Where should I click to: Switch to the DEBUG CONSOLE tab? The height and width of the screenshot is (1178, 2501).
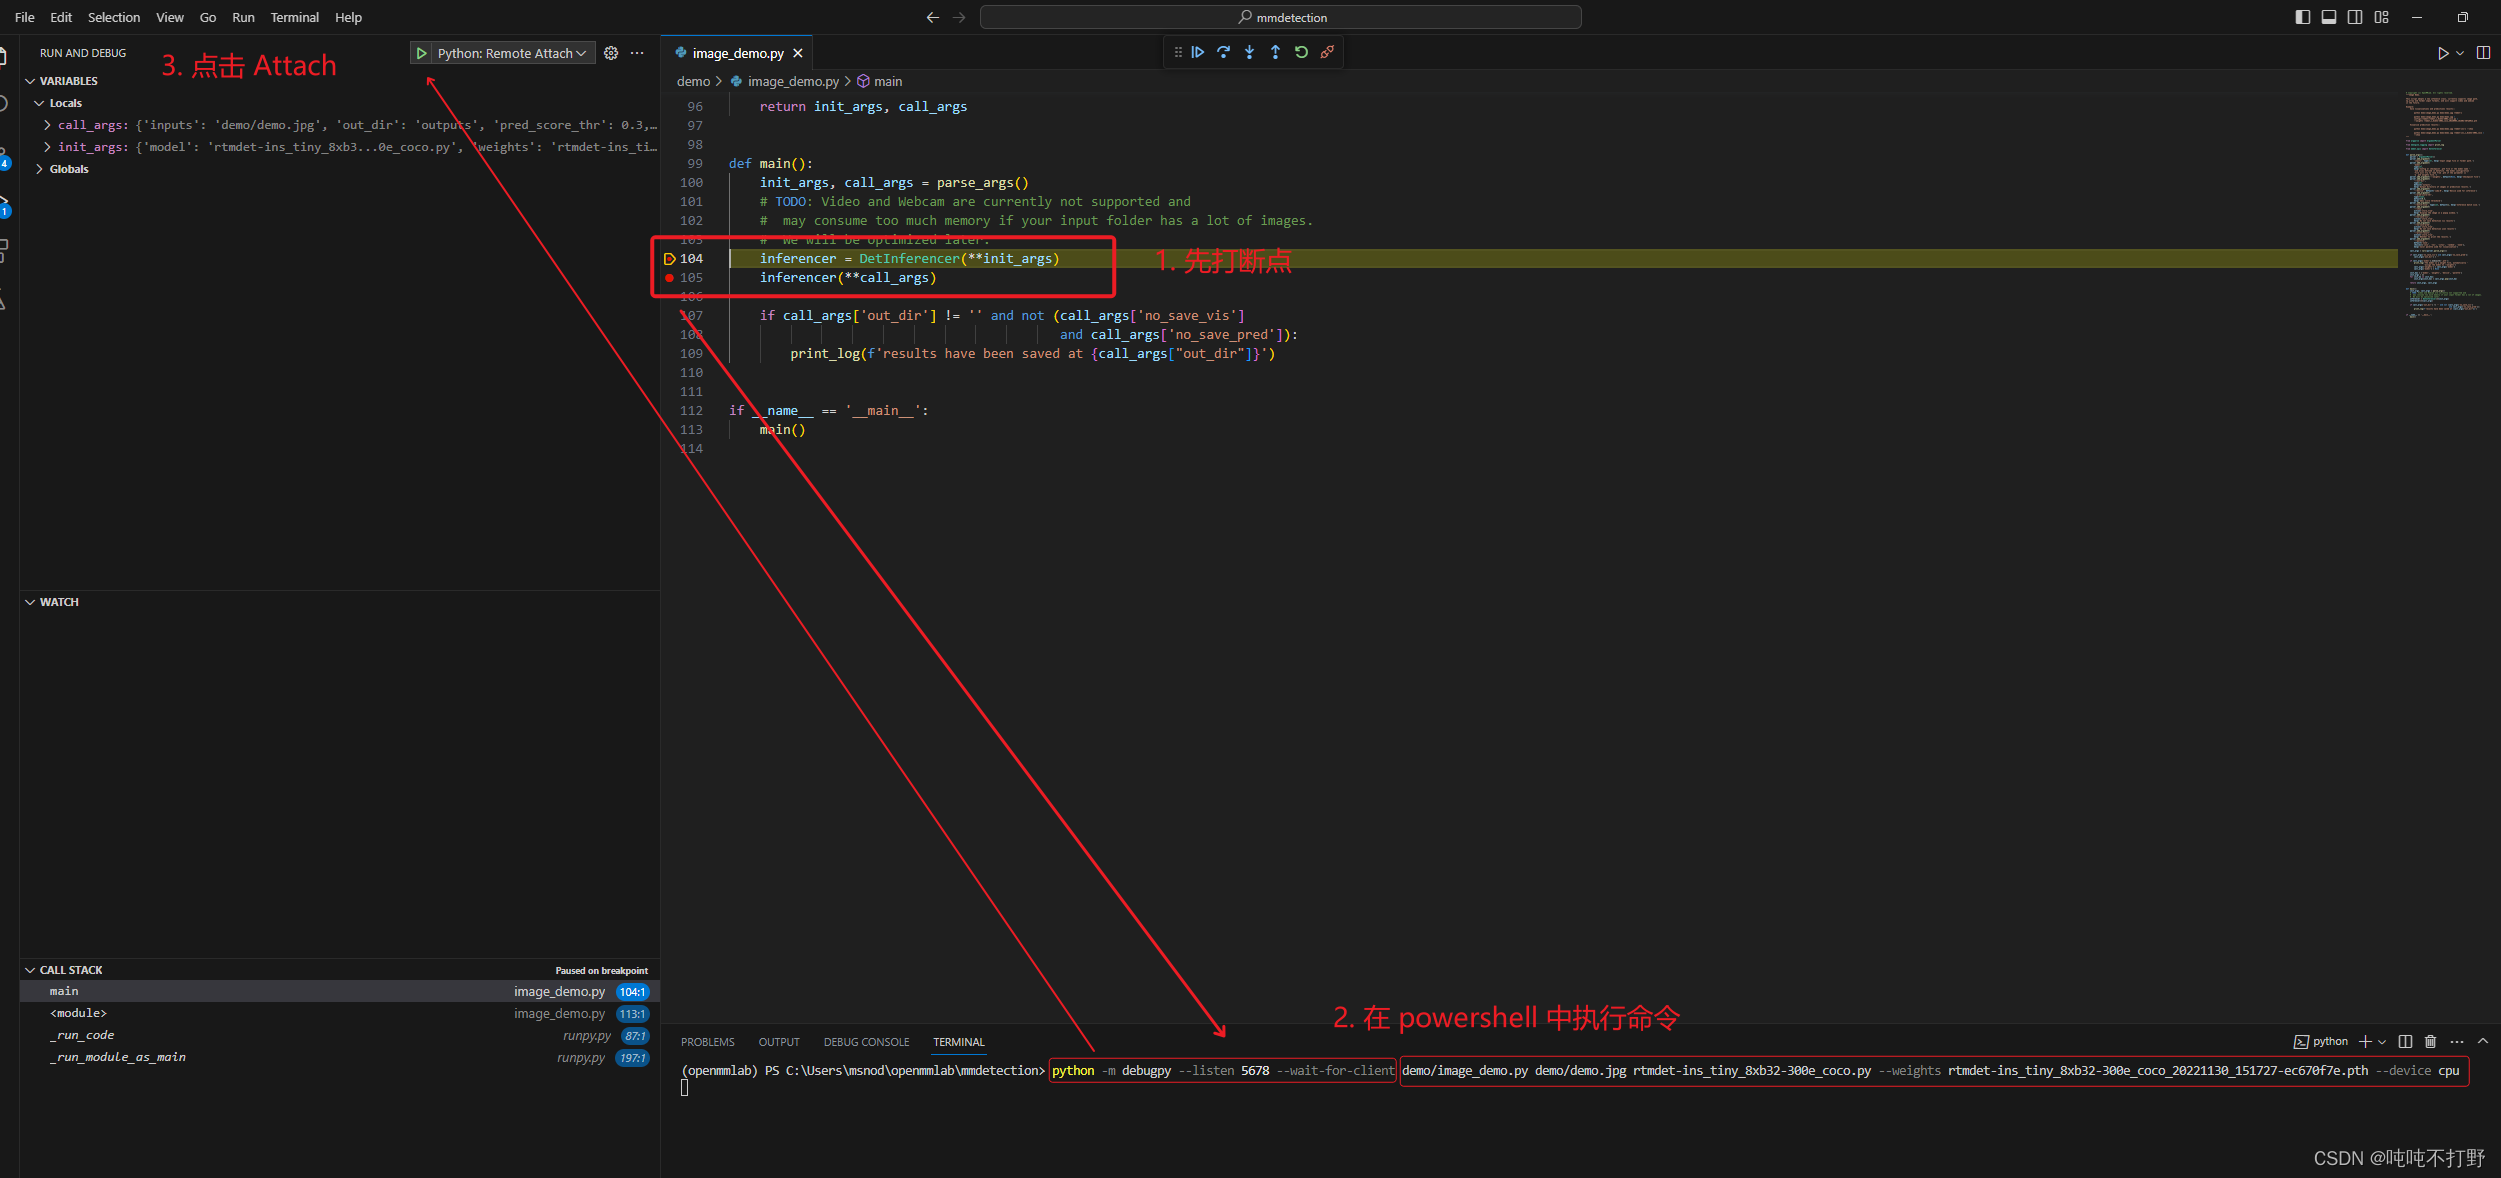[x=866, y=1042]
